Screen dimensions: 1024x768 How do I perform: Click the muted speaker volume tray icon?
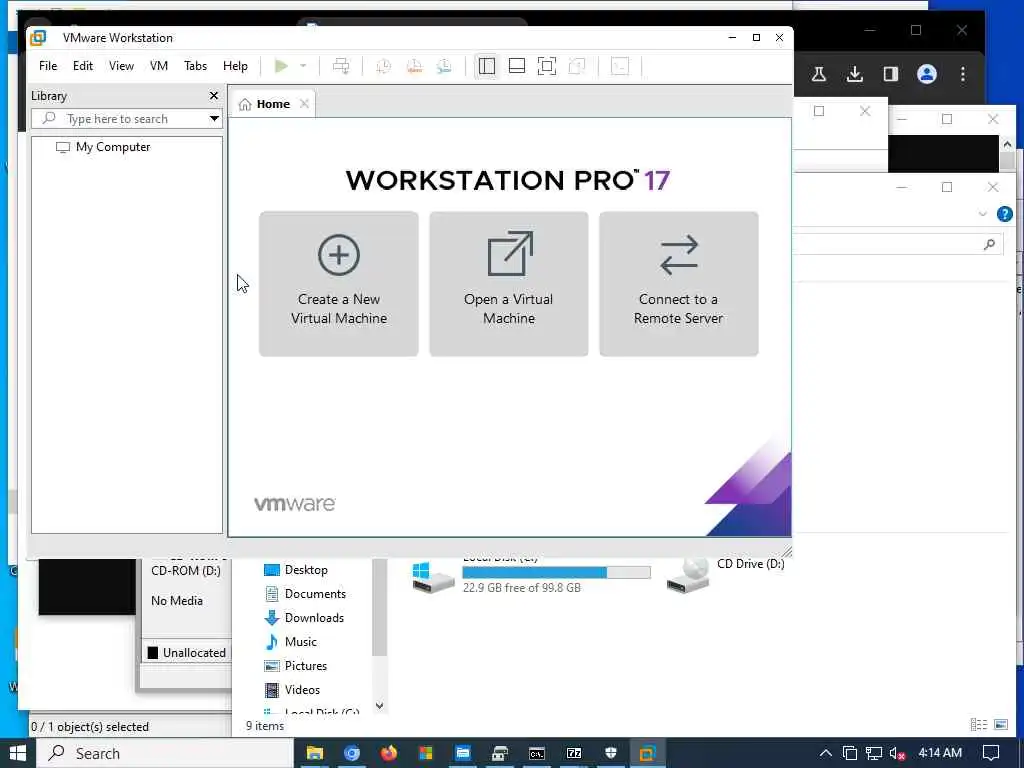click(x=898, y=754)
